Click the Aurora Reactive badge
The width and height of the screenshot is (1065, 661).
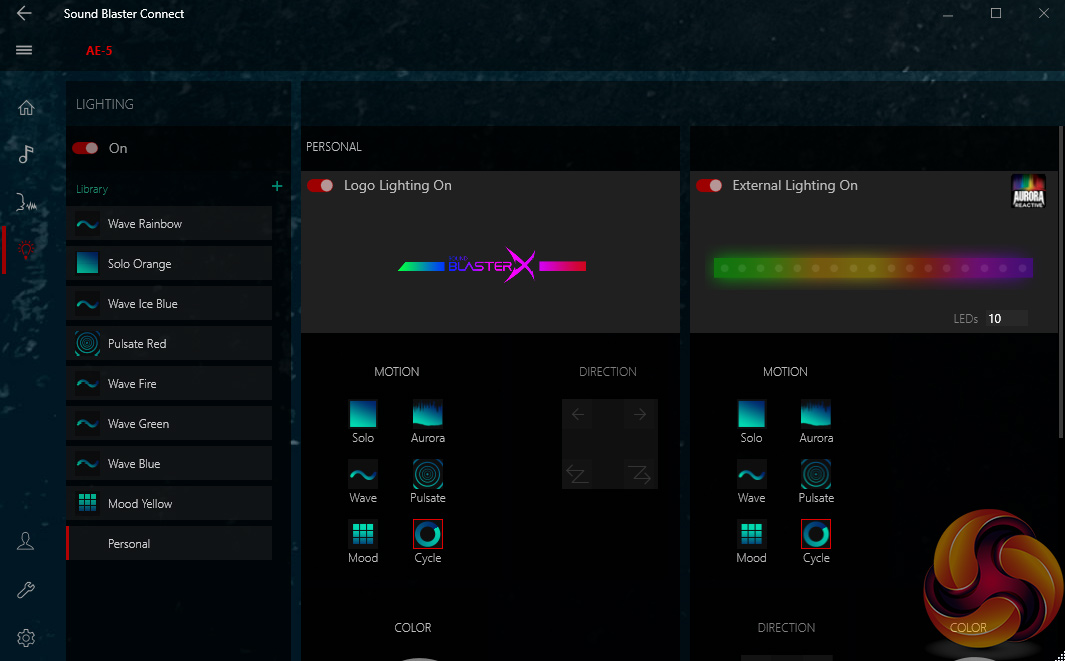coord(1028,191)
